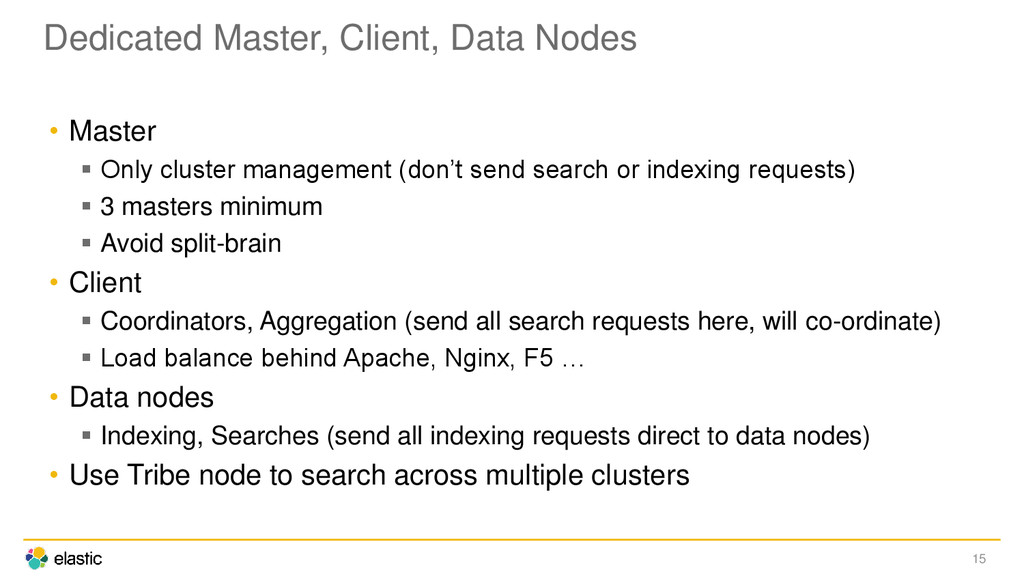Select the slide title Dedicated Master, Client, Data Nodes
Screen dimensions: 1024x576
coord(340,38)
